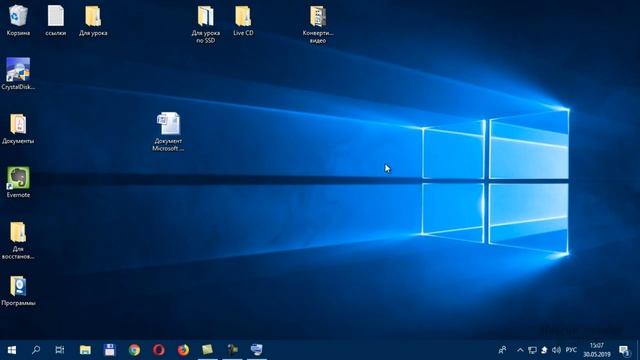Open File Explorer from taskbar
The height and width of the screenshot is (360, 640).
tap(85, 350)
